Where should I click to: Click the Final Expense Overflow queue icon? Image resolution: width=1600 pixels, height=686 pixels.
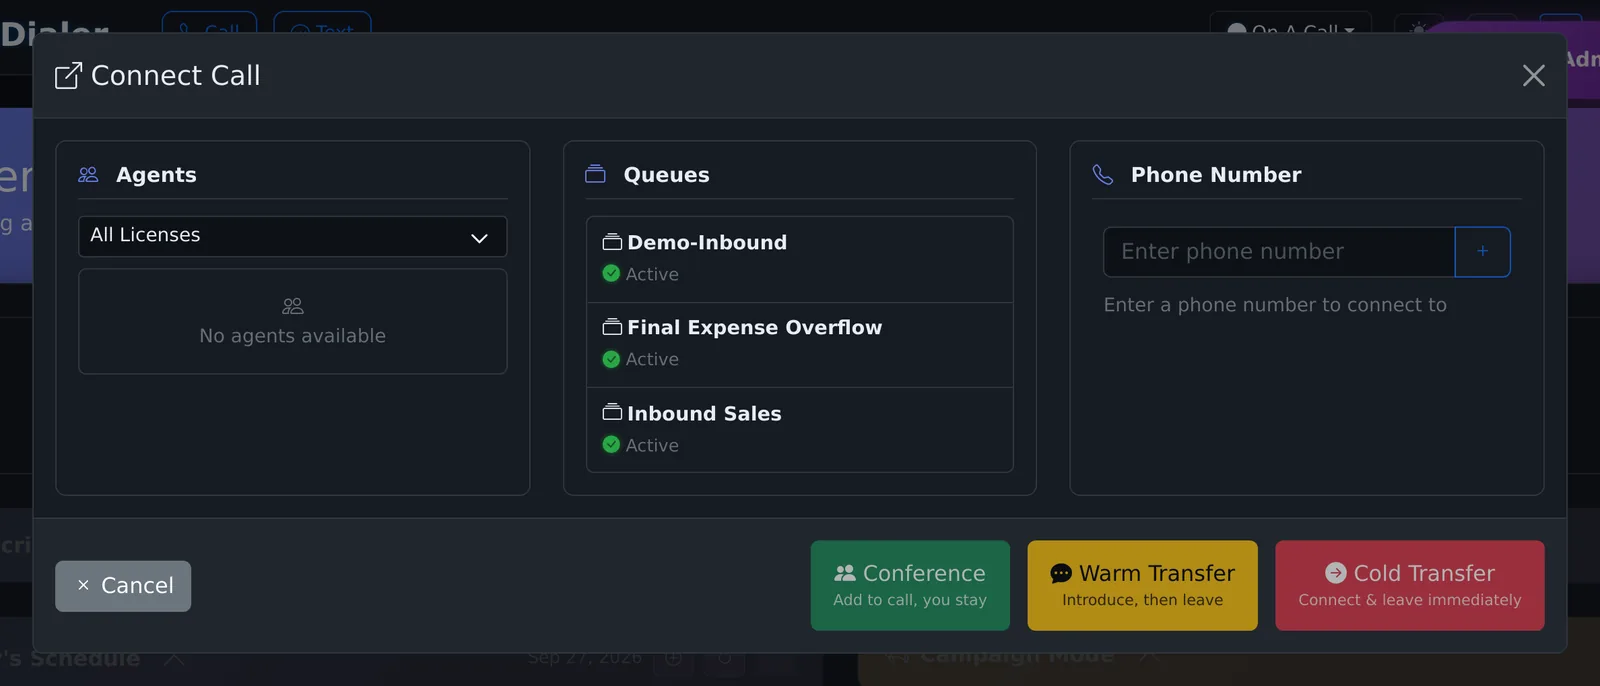point(612,327)
